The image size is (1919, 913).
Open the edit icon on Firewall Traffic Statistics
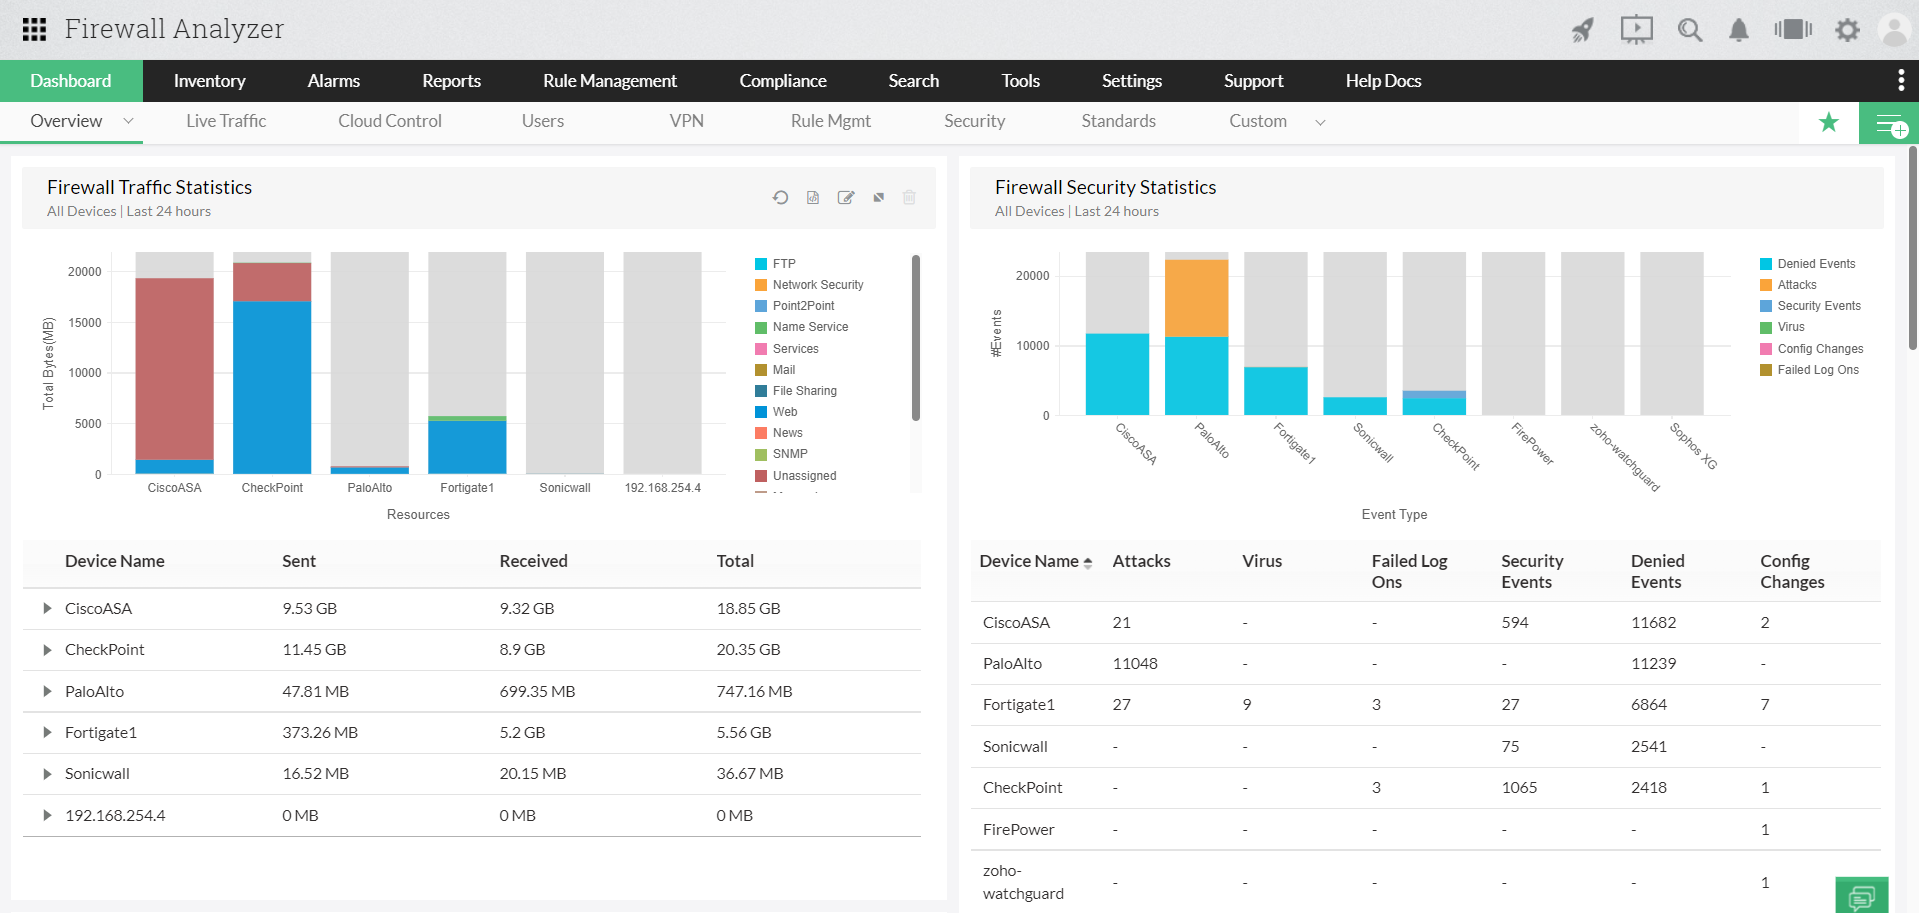pos(846,197)
